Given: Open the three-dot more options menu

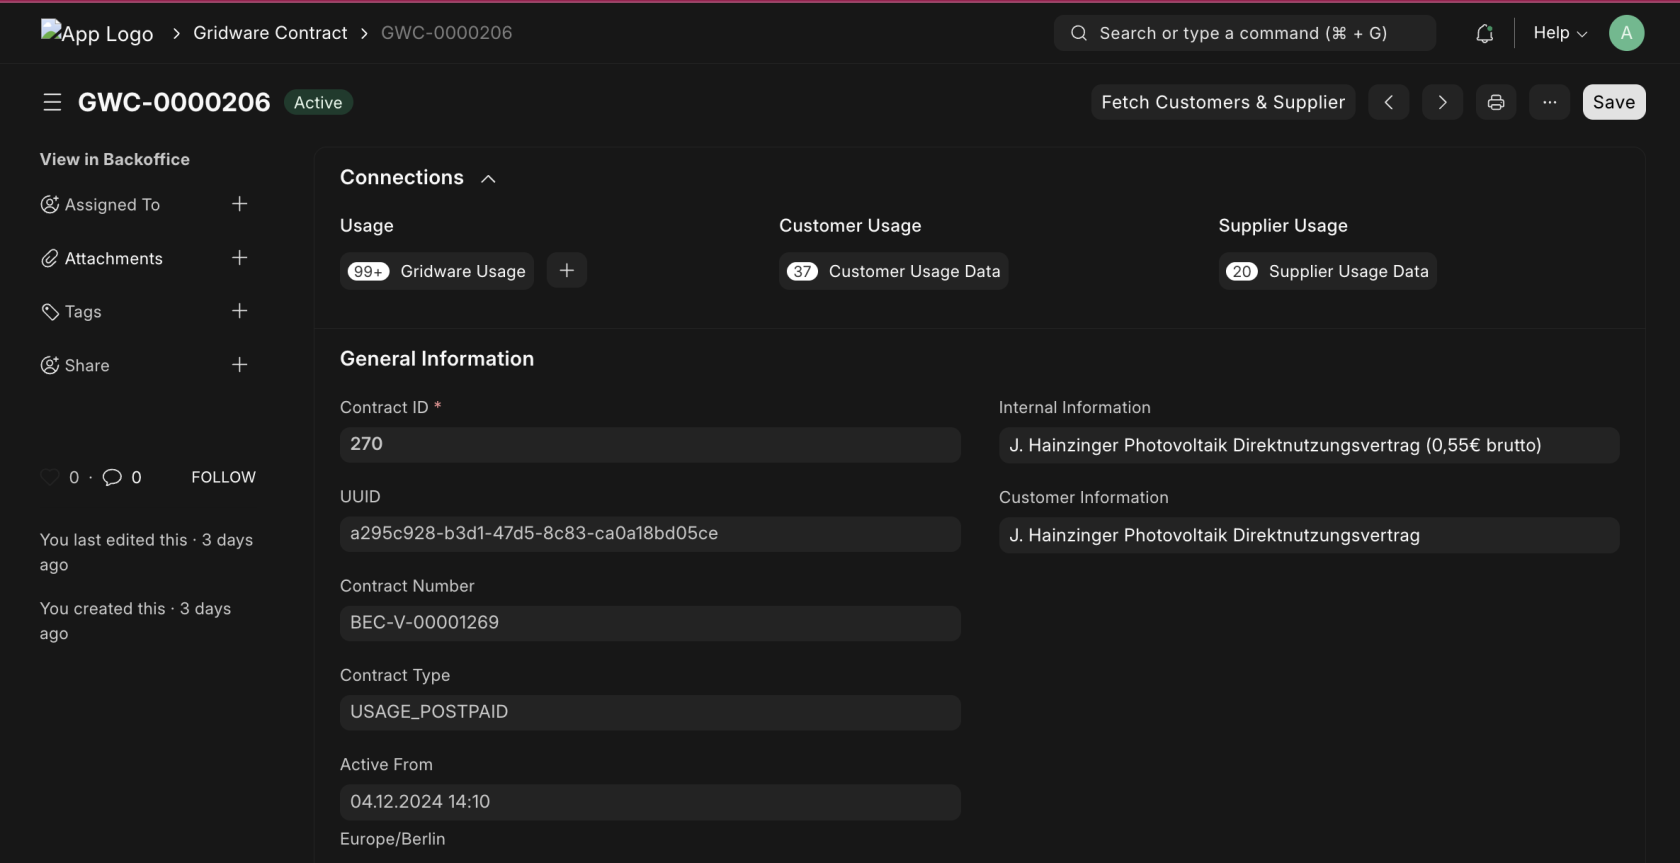Looking at the screenshot, I should click(1549, 102).
